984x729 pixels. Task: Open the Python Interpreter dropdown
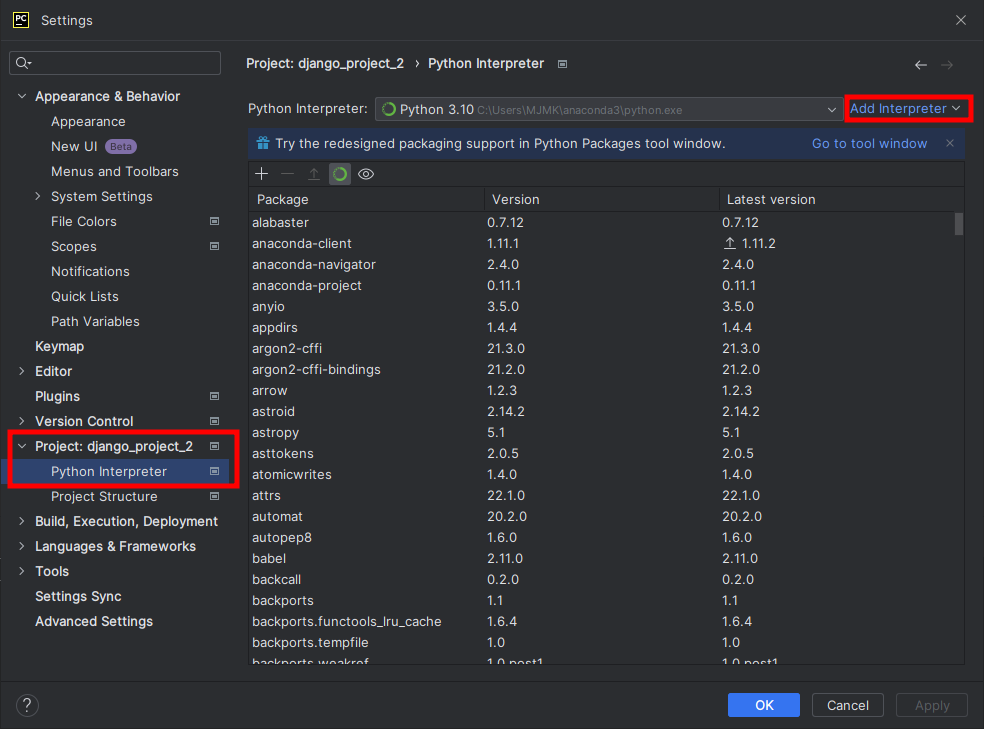609,109
